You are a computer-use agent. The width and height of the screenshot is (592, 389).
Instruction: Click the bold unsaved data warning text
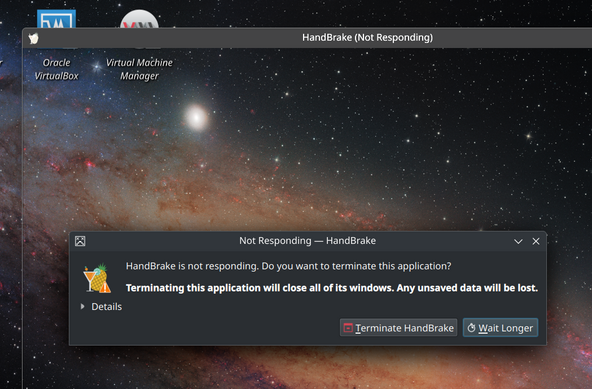click(332, 288)
